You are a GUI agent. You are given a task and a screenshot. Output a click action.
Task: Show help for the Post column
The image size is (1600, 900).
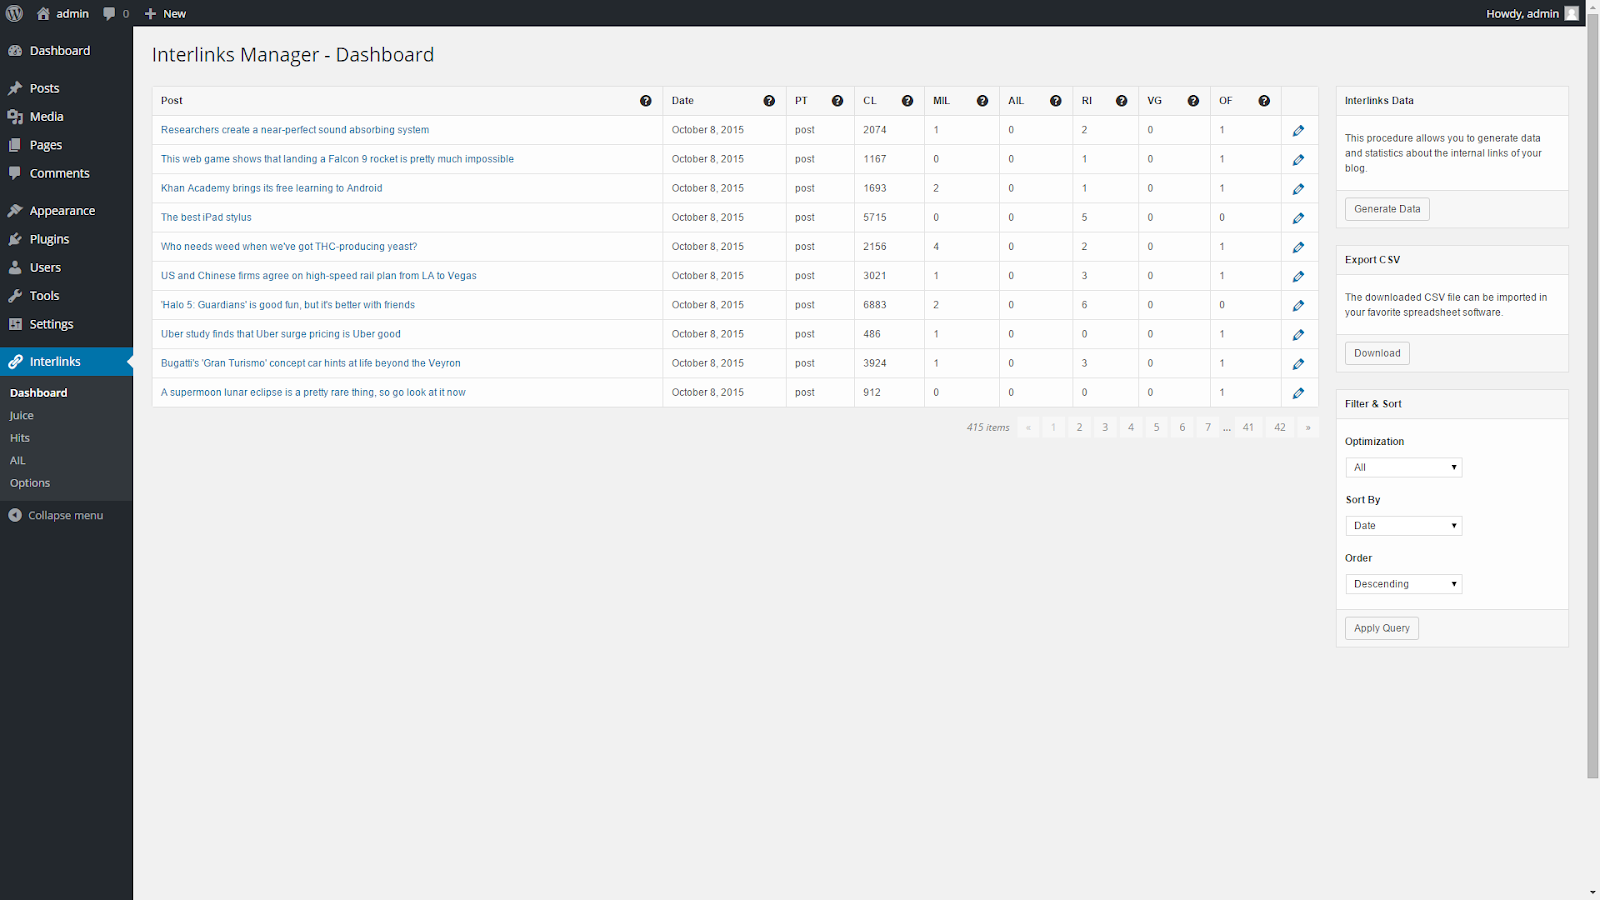646,101
